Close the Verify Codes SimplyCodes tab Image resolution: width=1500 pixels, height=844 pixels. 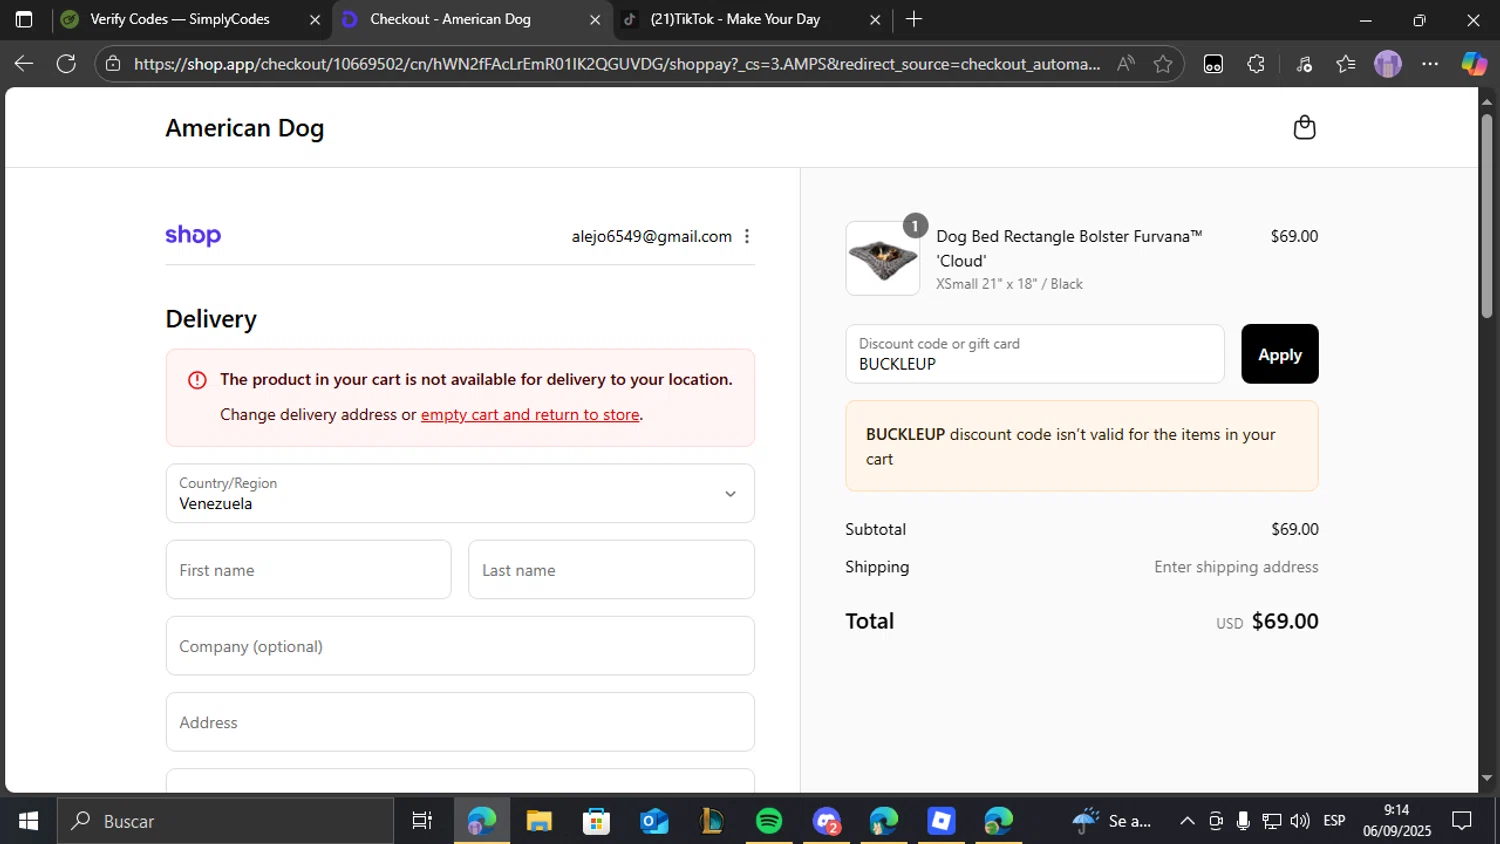pyautogui.click(x=315, y=19)
